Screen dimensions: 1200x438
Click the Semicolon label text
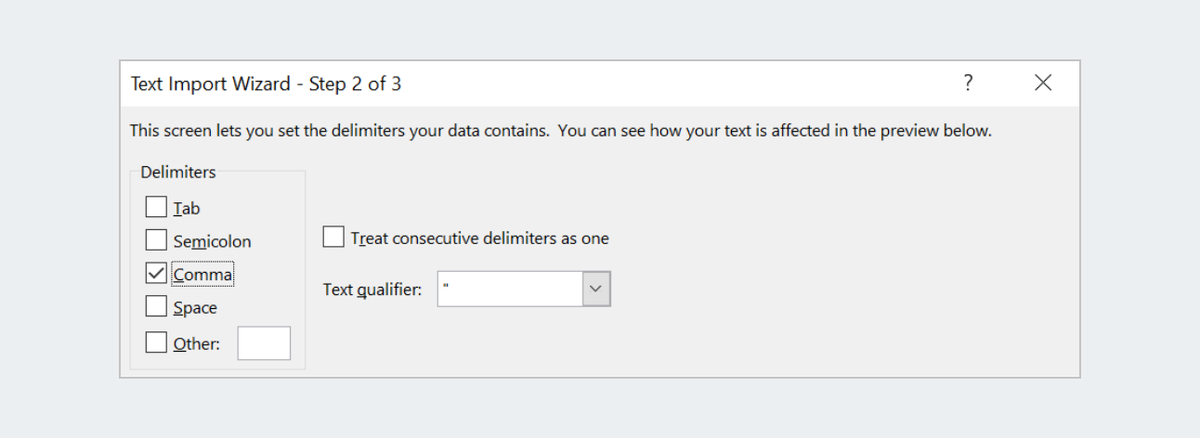(x=213, y=241)
